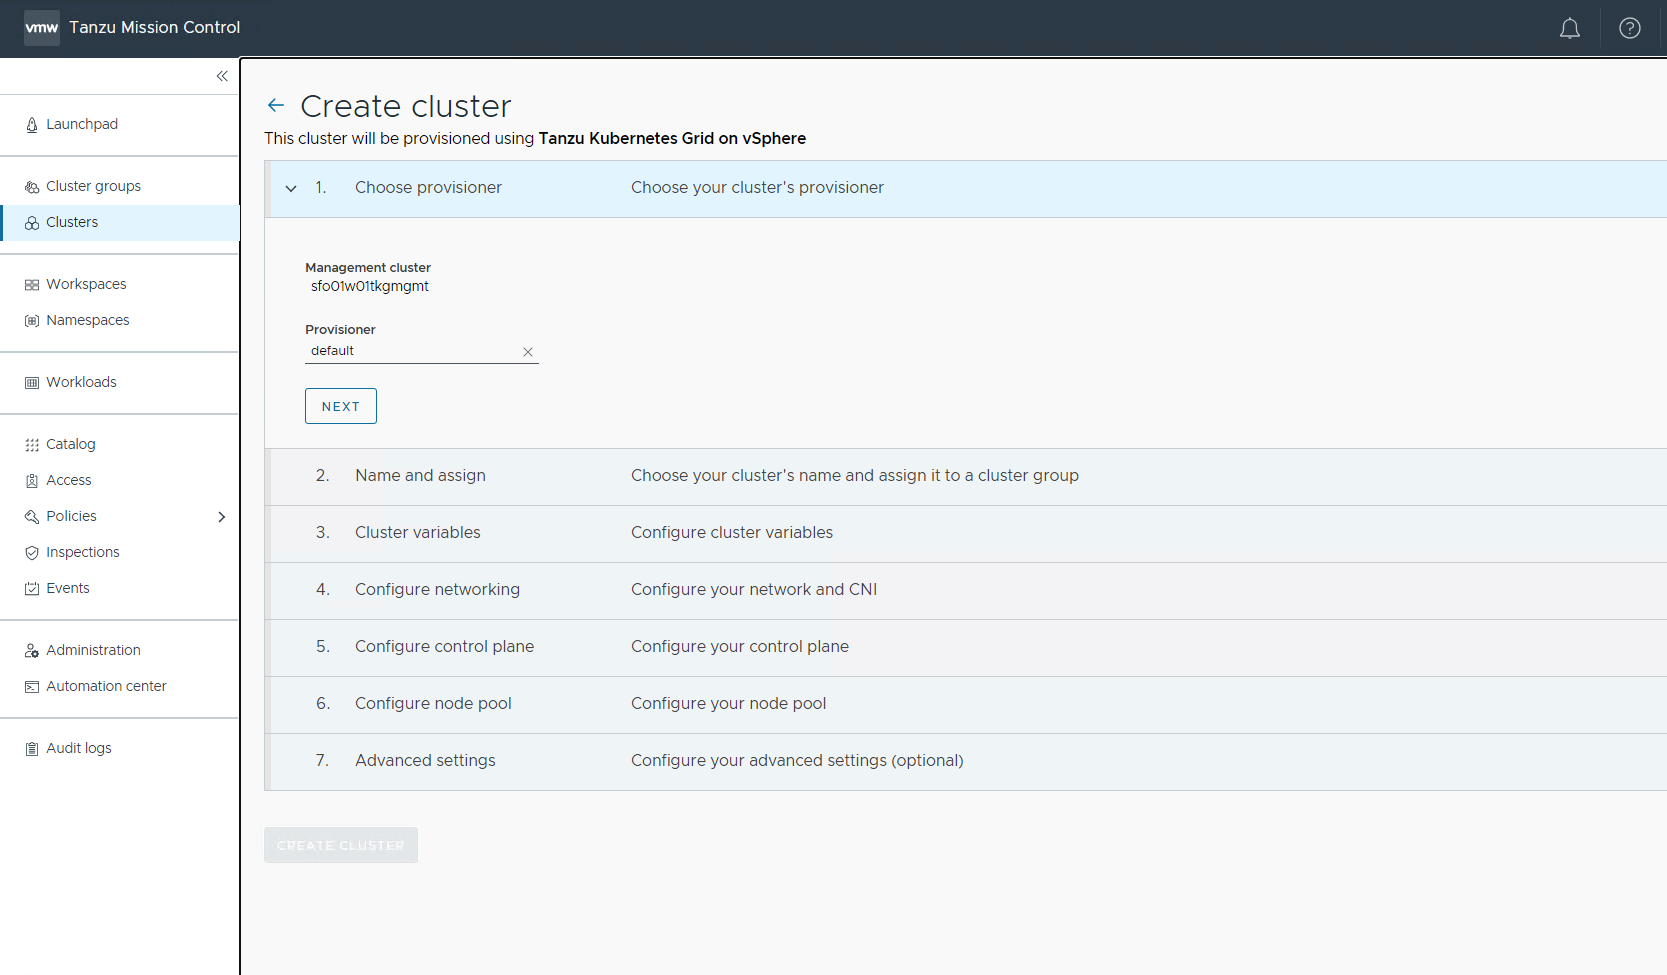Click the 'Configure cluster variables' description
Viewport: 1667px width, 975px height.
coord(732,533)
